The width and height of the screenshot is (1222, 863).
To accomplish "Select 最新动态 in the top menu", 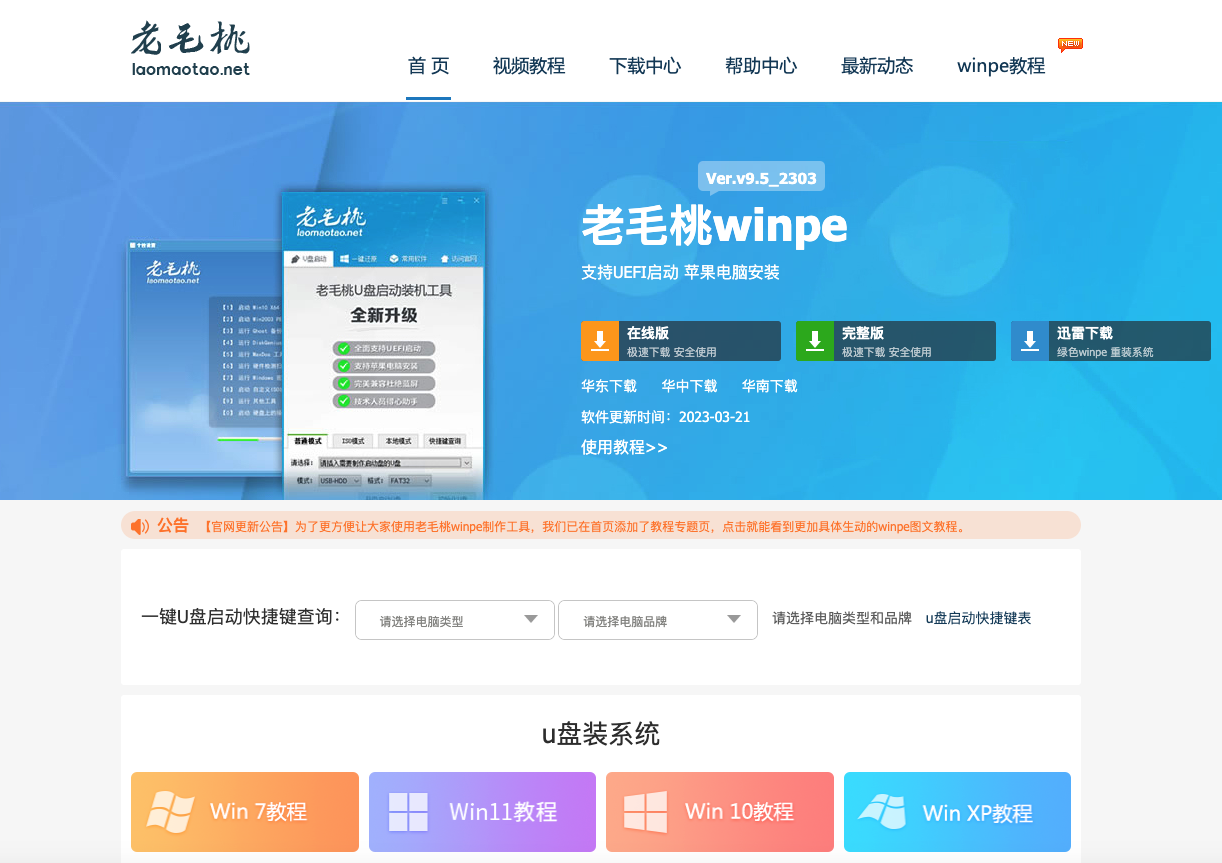I will (877, 66).
